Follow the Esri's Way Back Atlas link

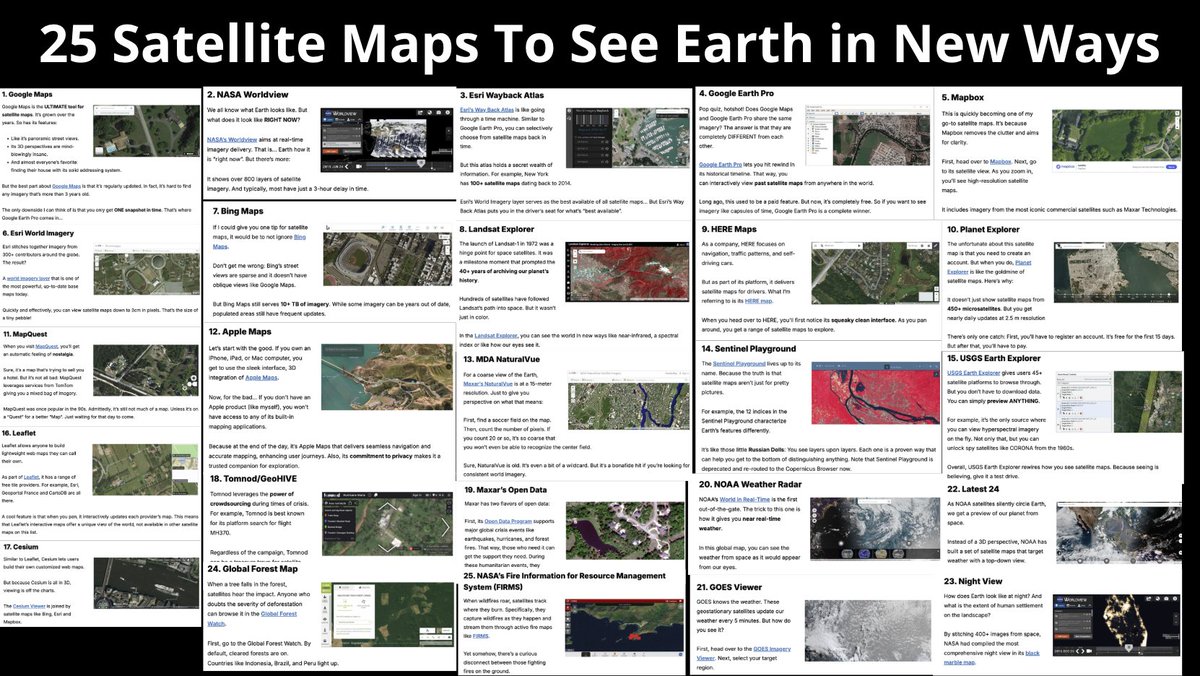(488, 108)
